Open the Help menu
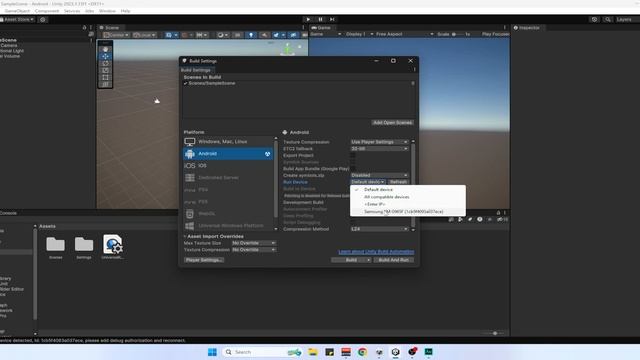This screenshot has width=640, height=360. click(126, 11)
